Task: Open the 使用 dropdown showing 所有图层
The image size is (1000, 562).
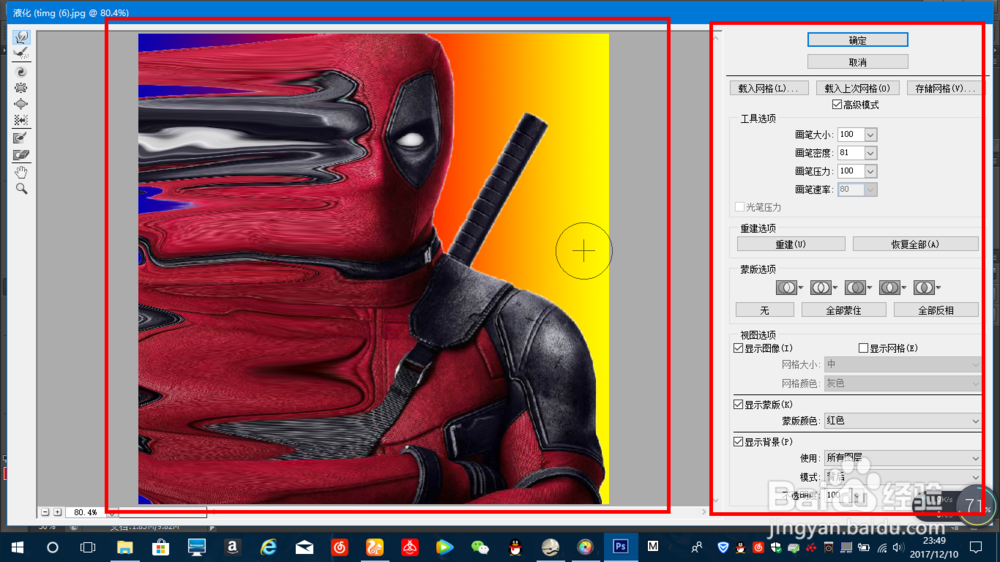Action: click(x=902, y=458)
